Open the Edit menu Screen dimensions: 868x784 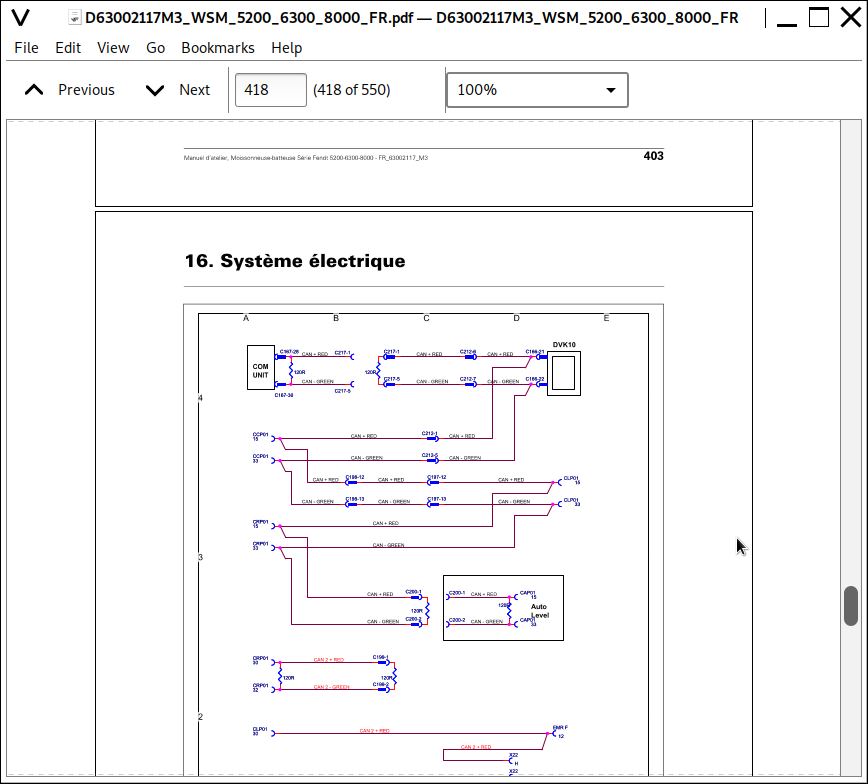(68, 48)
